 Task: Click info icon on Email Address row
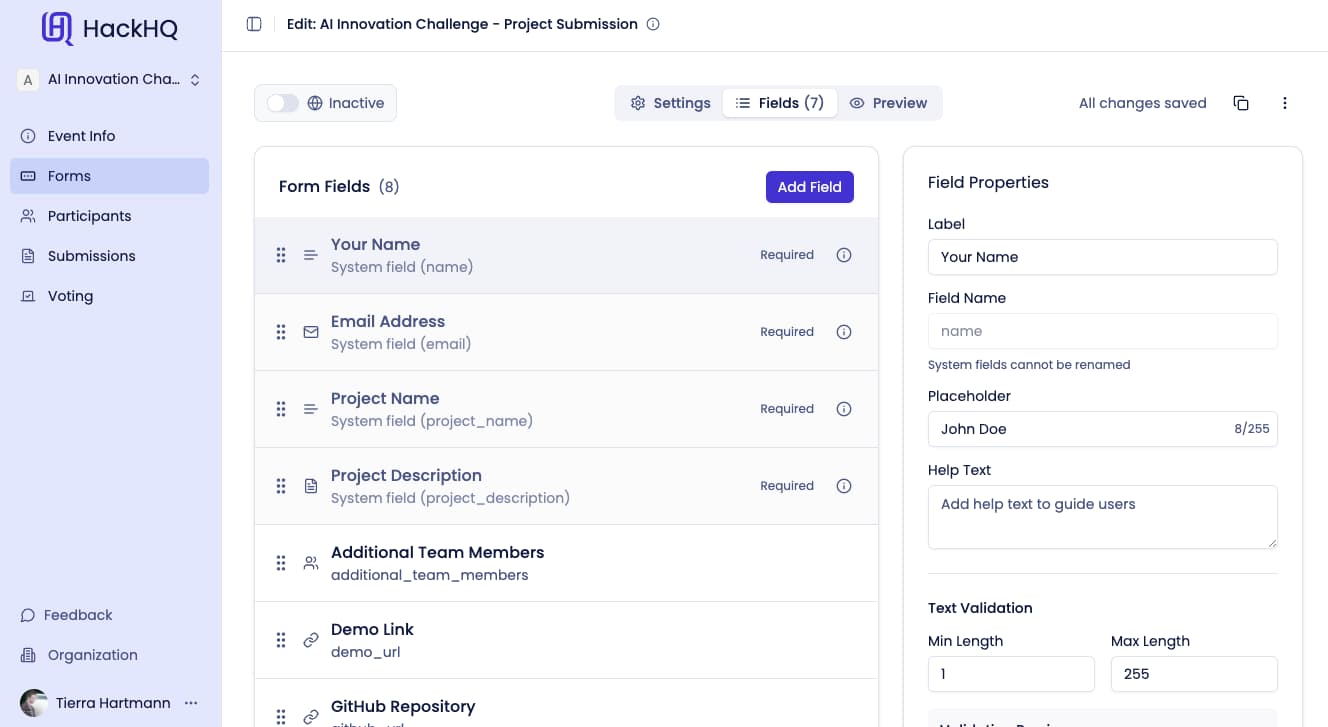pos(844,332)
